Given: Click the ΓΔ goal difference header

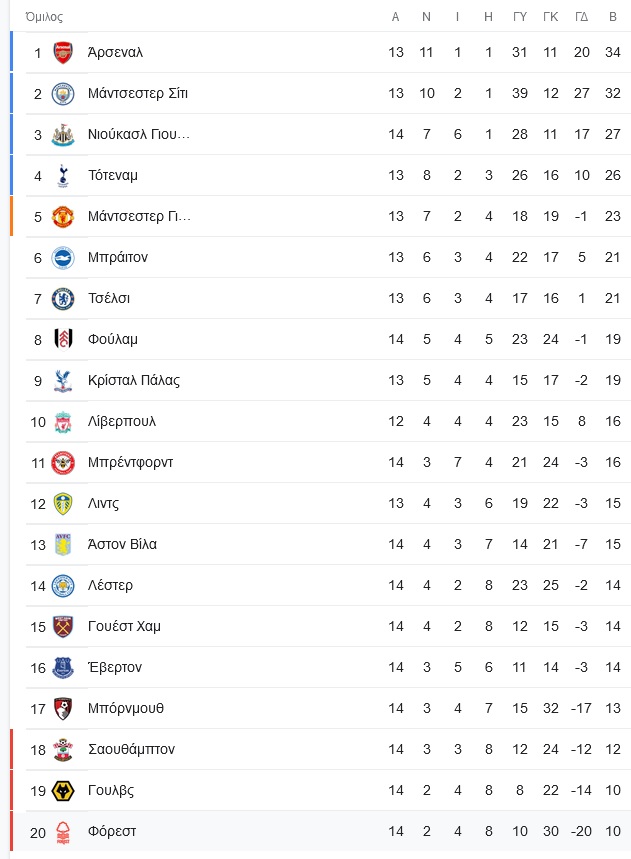Looking at the screenshot, I should [582, 17].
